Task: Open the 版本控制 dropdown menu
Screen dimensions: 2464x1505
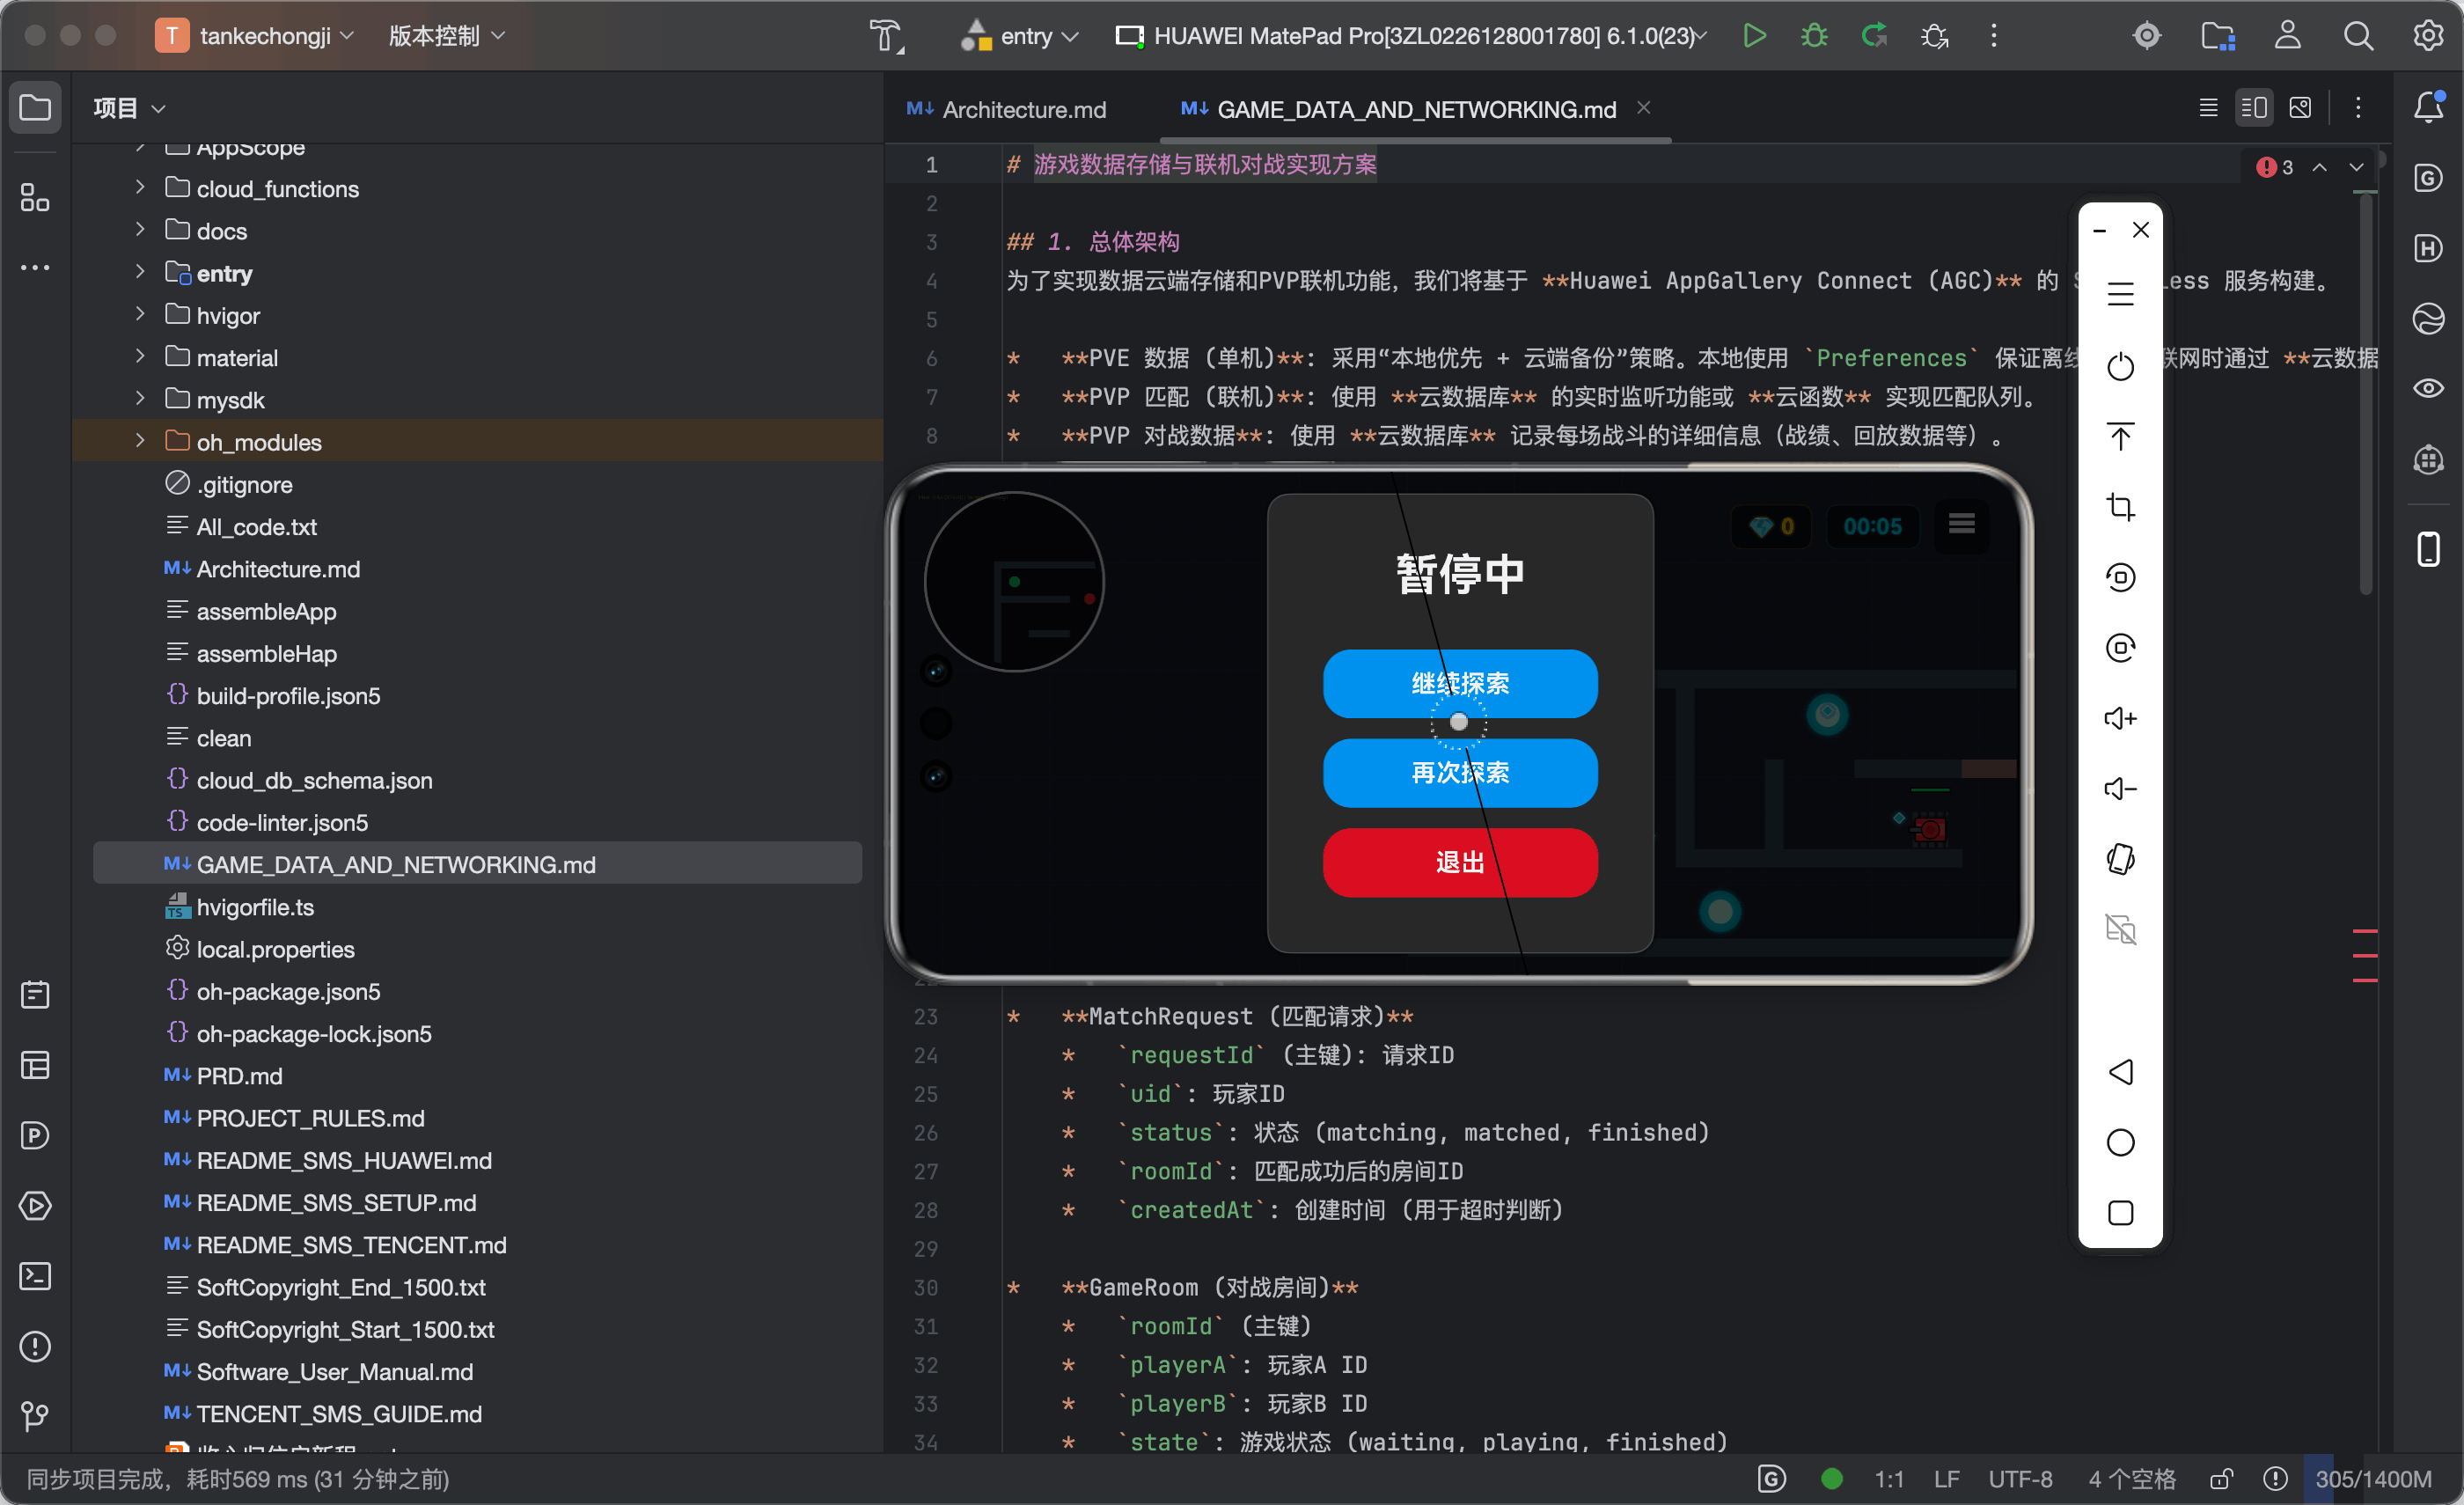Action: point(446,36)
